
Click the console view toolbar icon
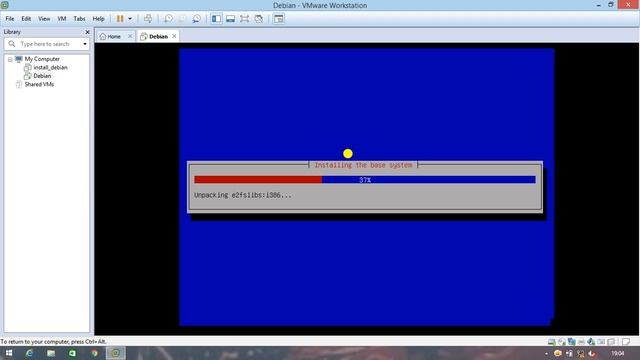point(279,19)
